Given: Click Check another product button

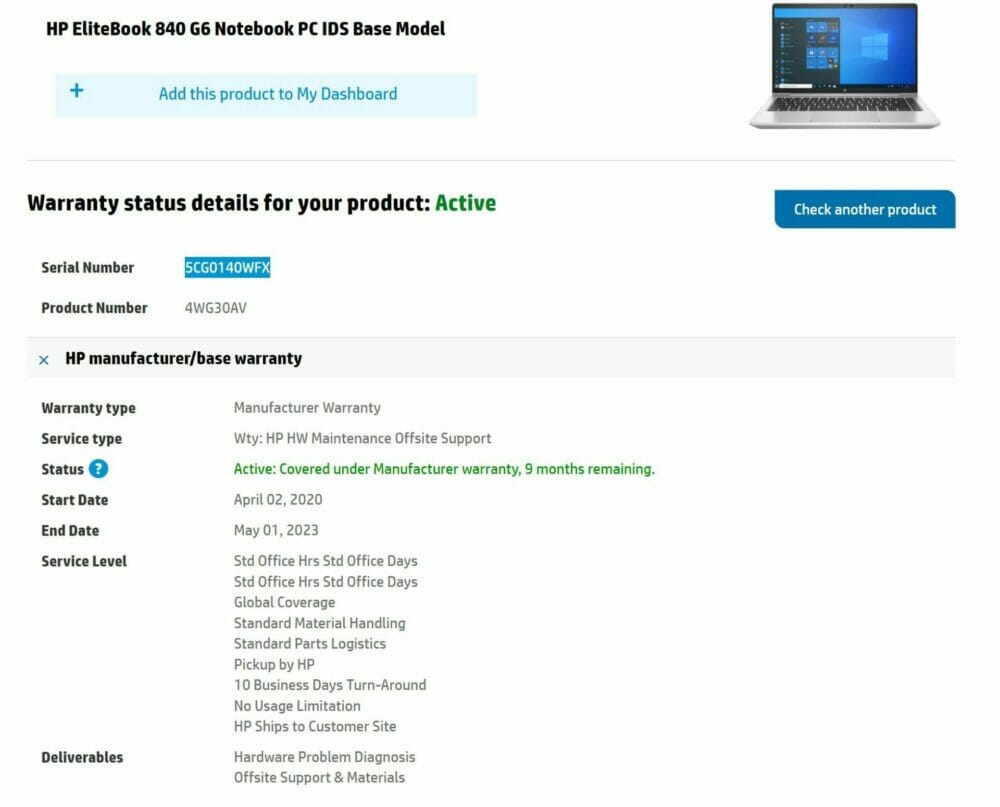Looking at the screenshot, I should click(865, 209).
